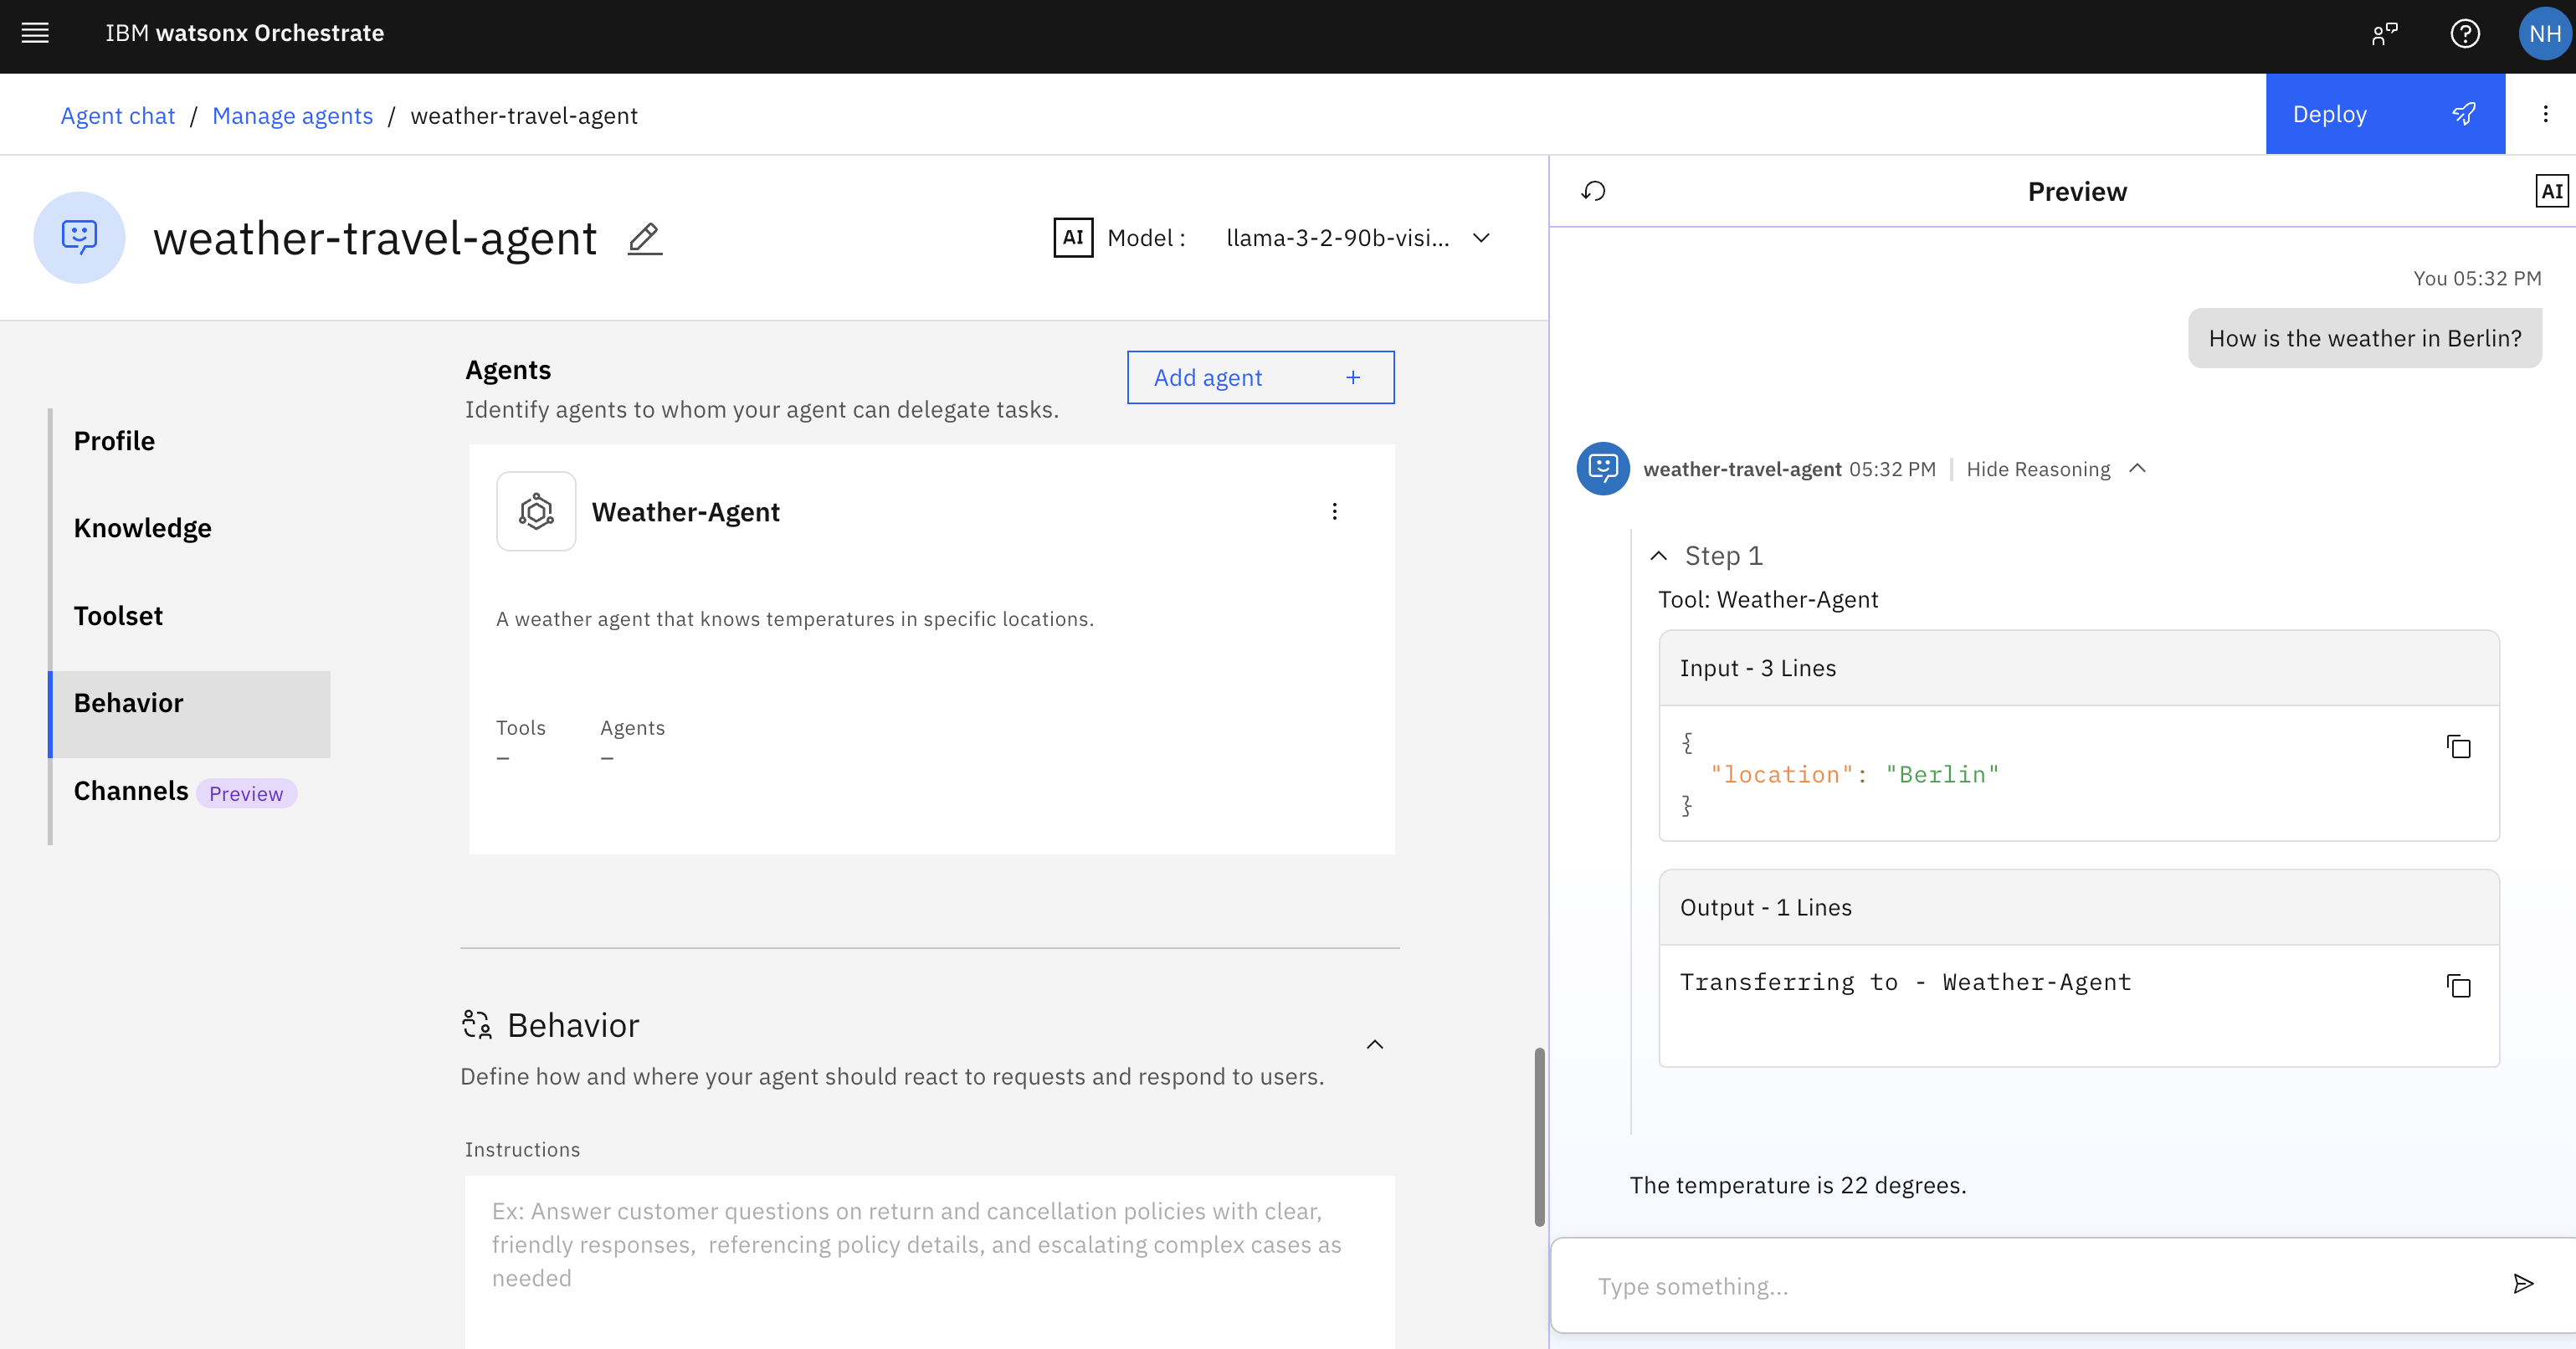Click the Tools label in Weather-Agent card

[521, 728]
